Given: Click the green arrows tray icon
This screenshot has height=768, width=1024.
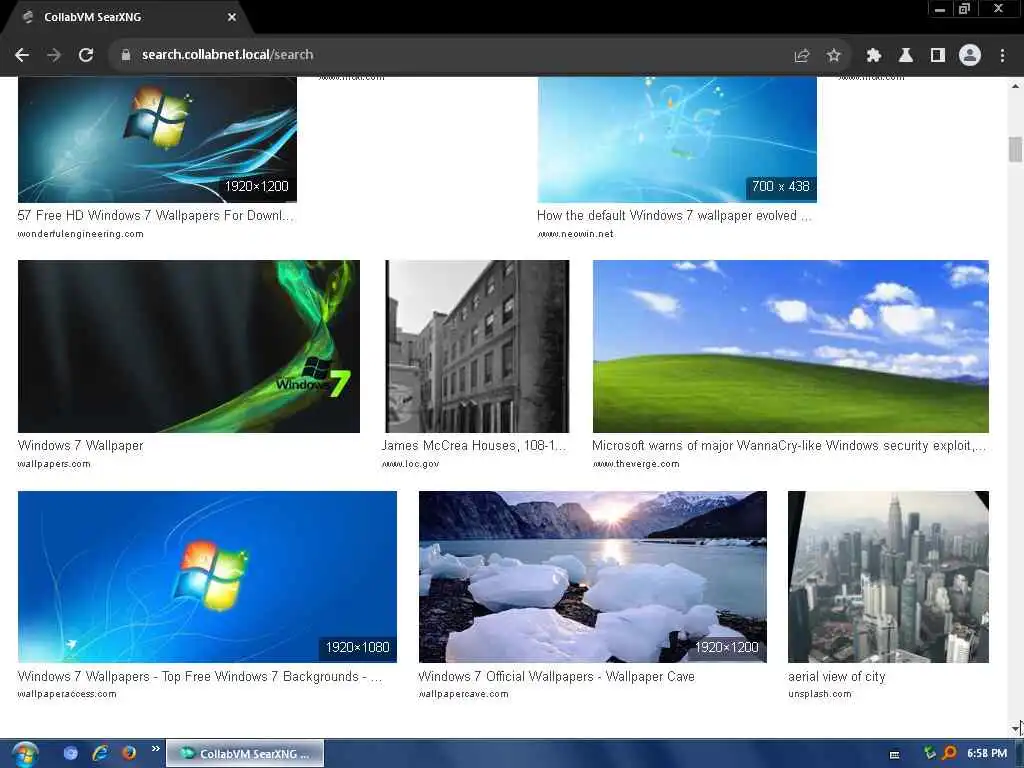Looking at the screenshot, I should click(x=930, y=753).
